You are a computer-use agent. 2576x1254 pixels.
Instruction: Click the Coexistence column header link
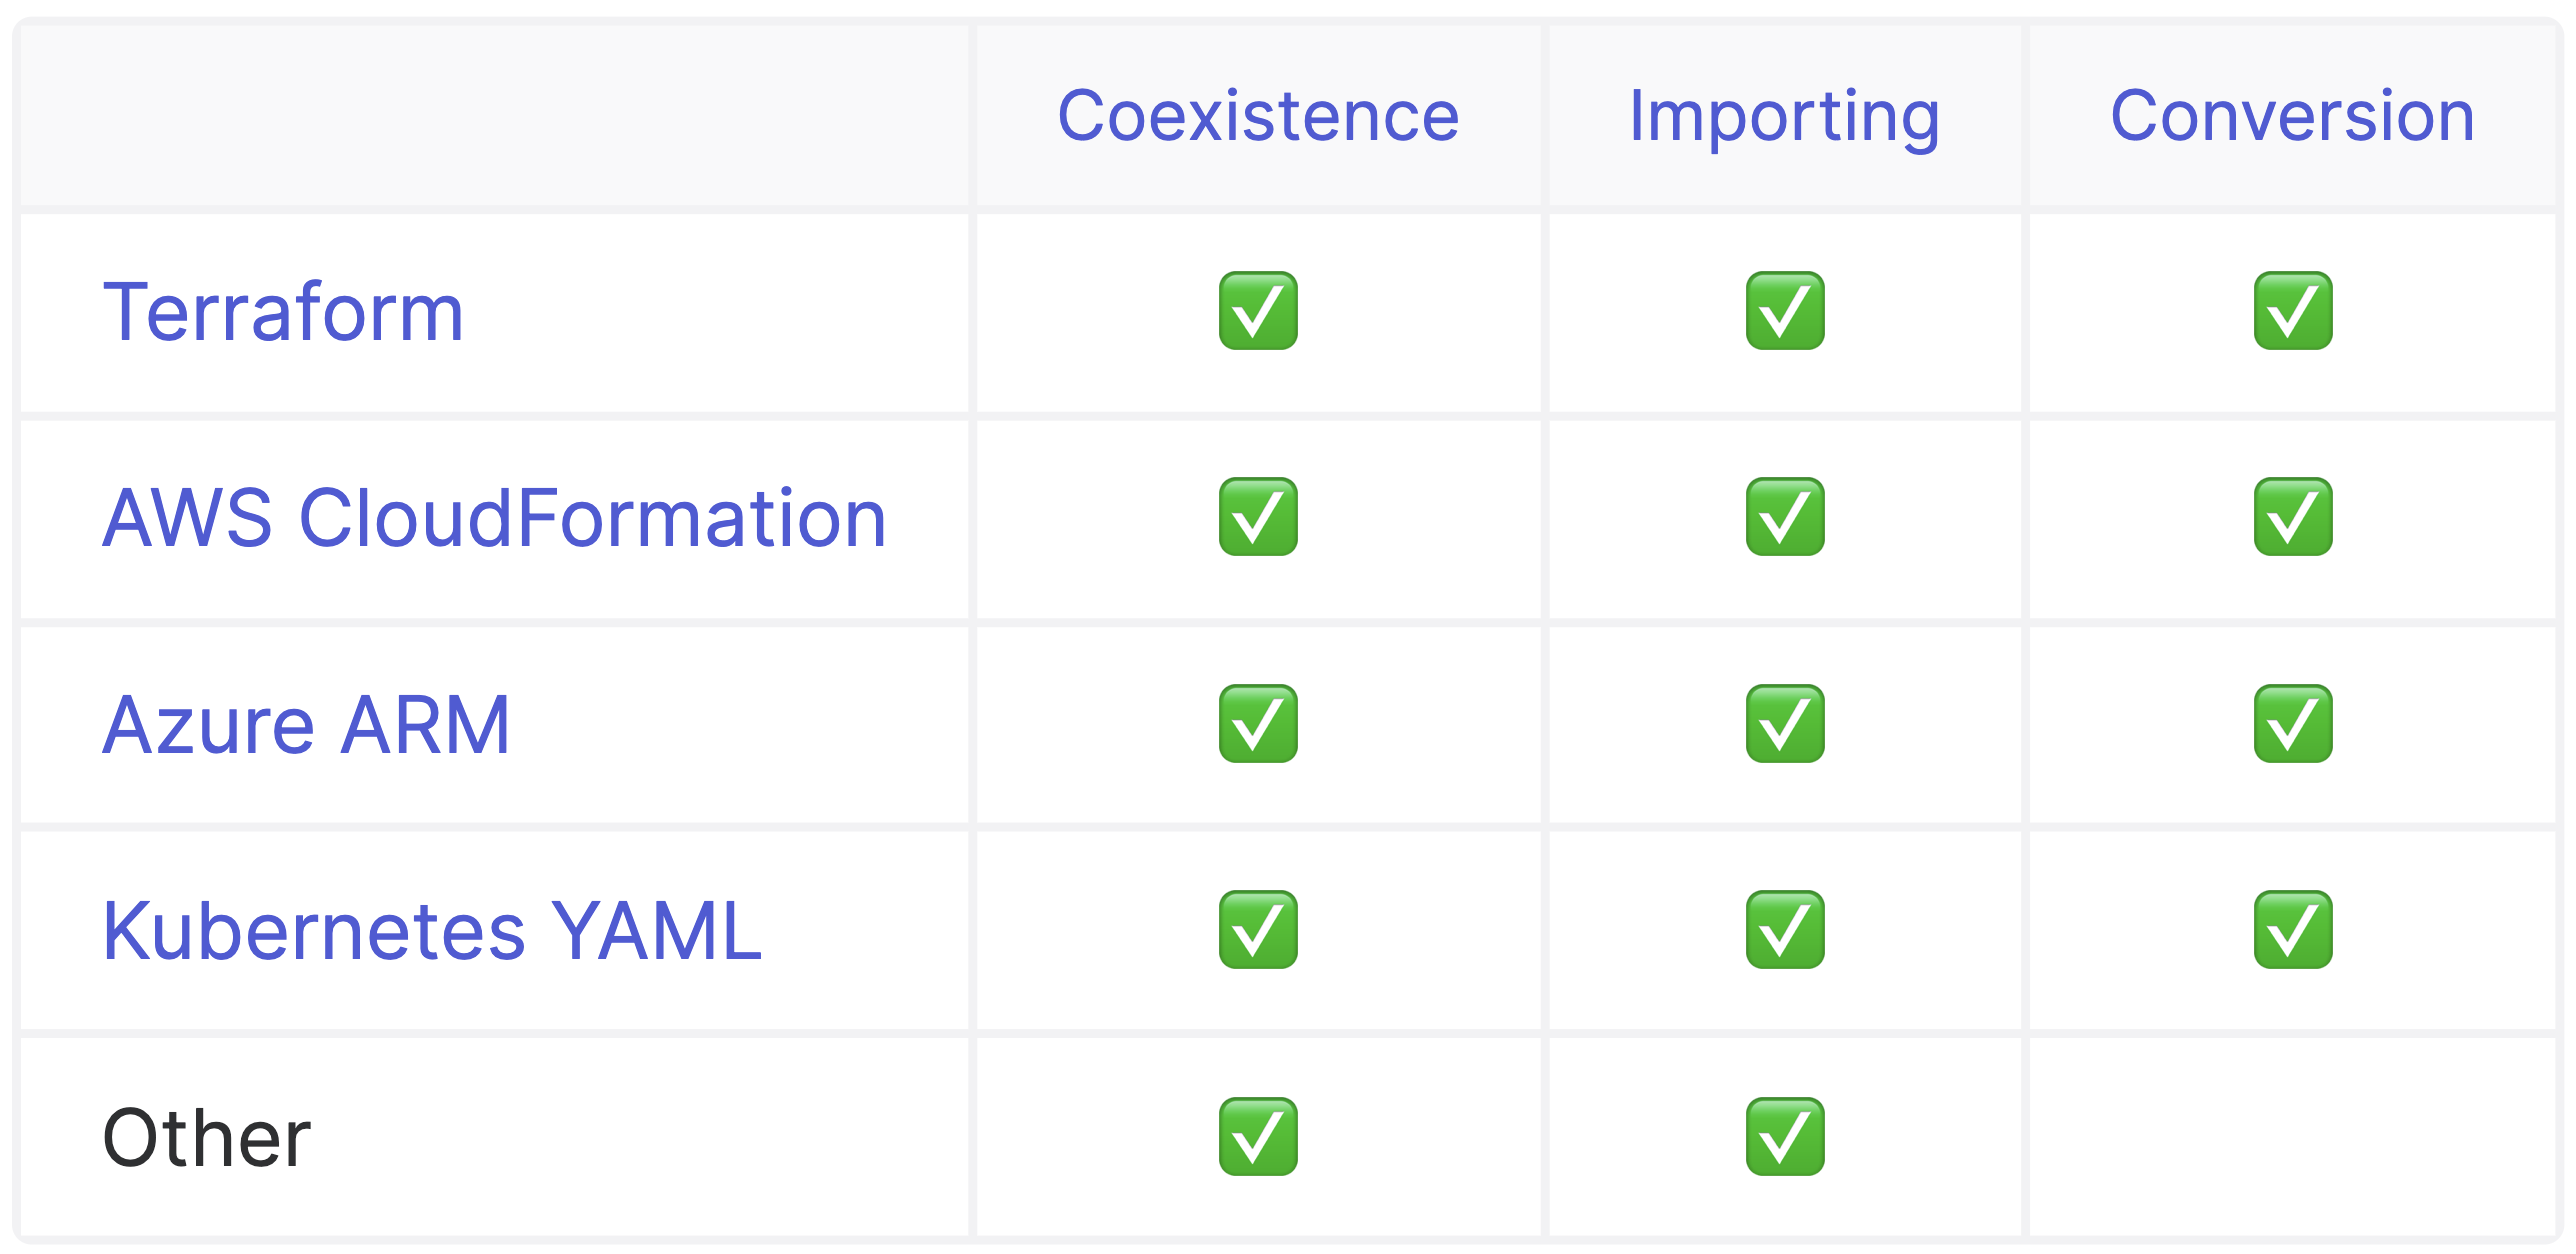(x=1258, y=116)
